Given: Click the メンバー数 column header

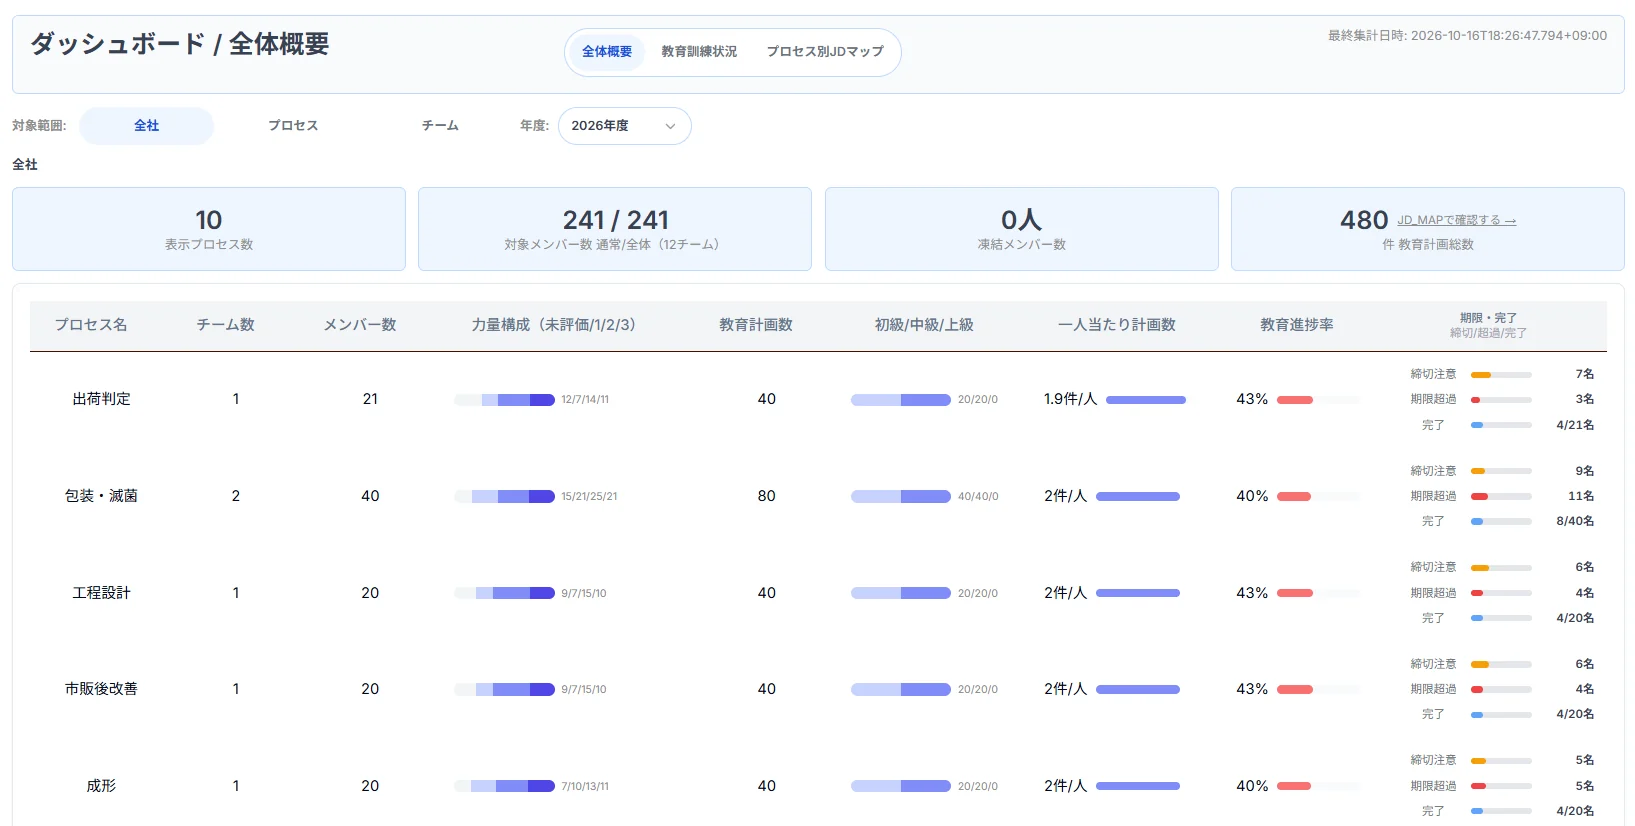Looking at the screenshot, I should coord(360,325).
